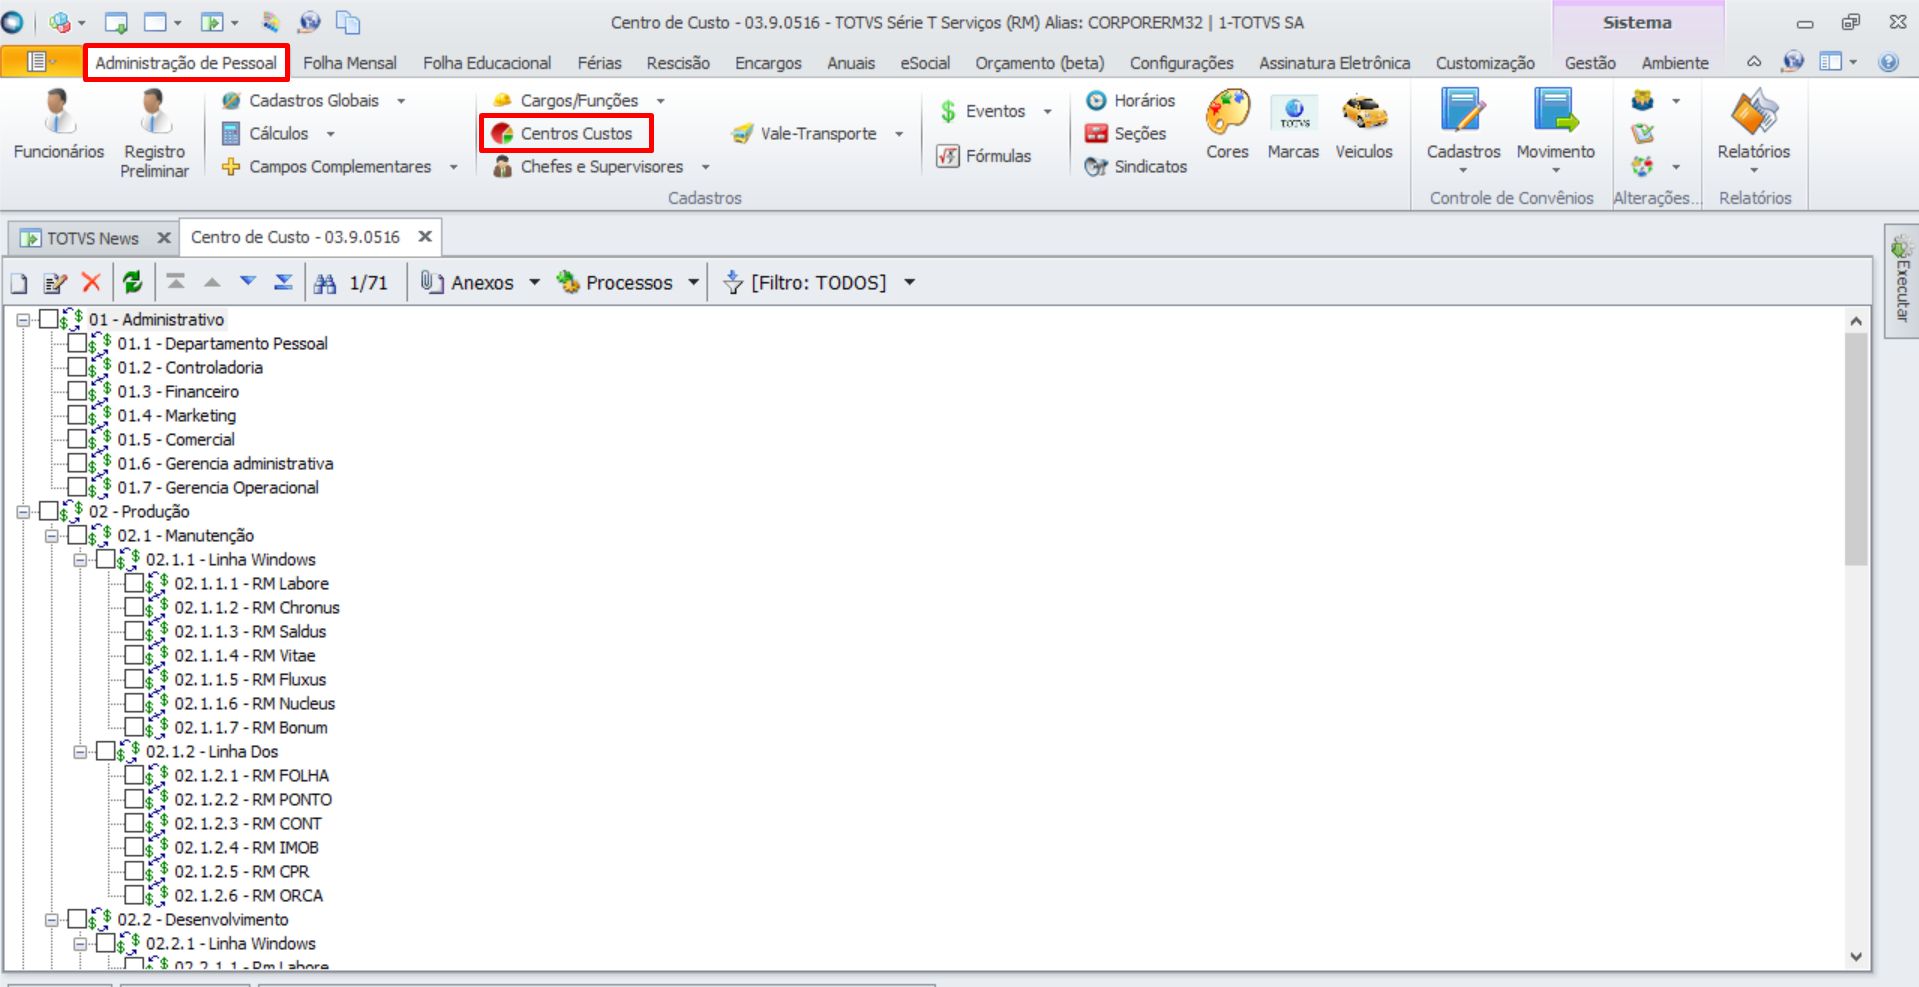Refresh the list with the green arrows icon
This screenshot has height=987, width=1919.
click(132, 282)
